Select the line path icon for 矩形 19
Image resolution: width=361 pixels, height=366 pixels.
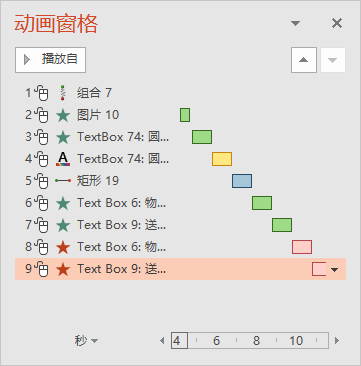[63, 181]
